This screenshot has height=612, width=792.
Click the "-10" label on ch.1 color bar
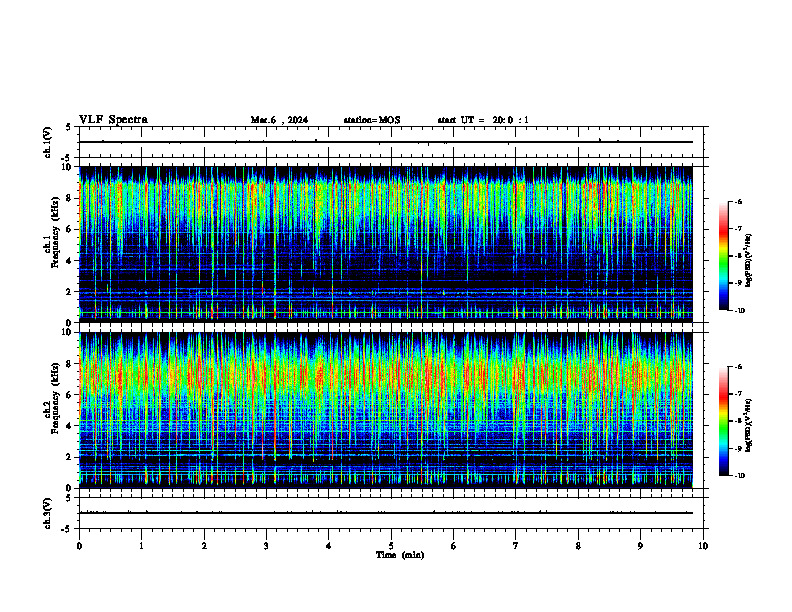(740, 311)
